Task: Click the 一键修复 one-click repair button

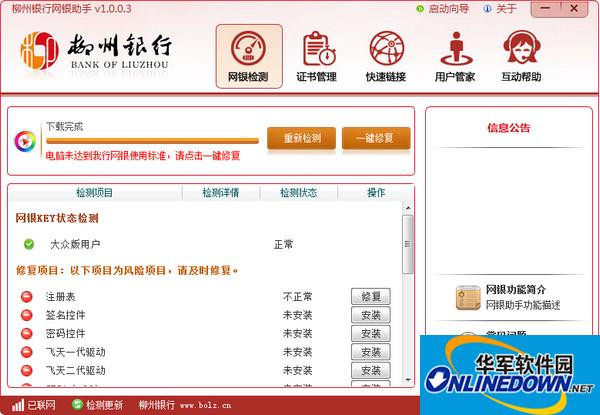Action: click(x=376, y=138)
